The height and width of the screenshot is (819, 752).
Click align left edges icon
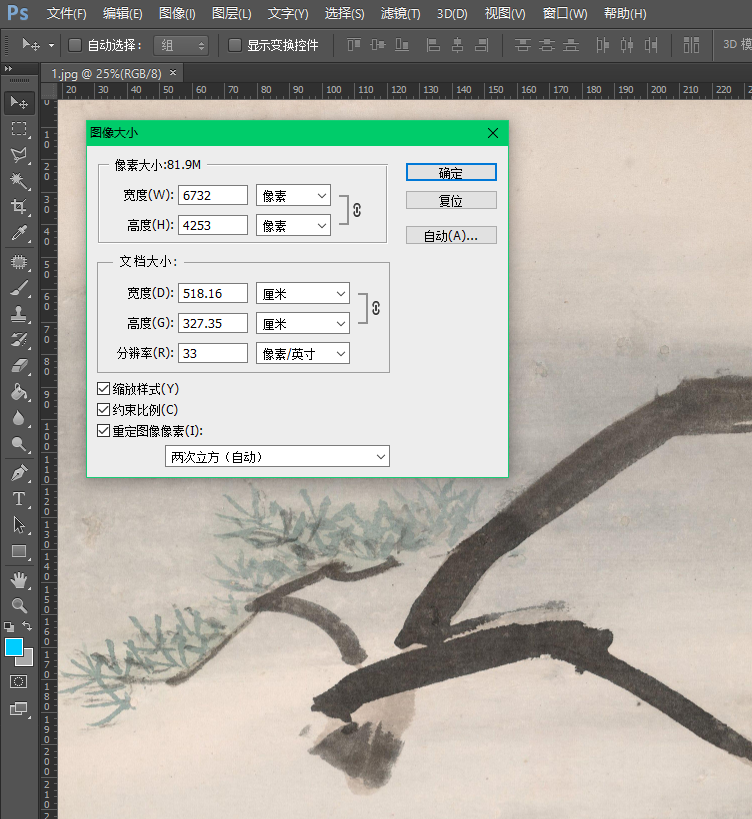[432, 45]
